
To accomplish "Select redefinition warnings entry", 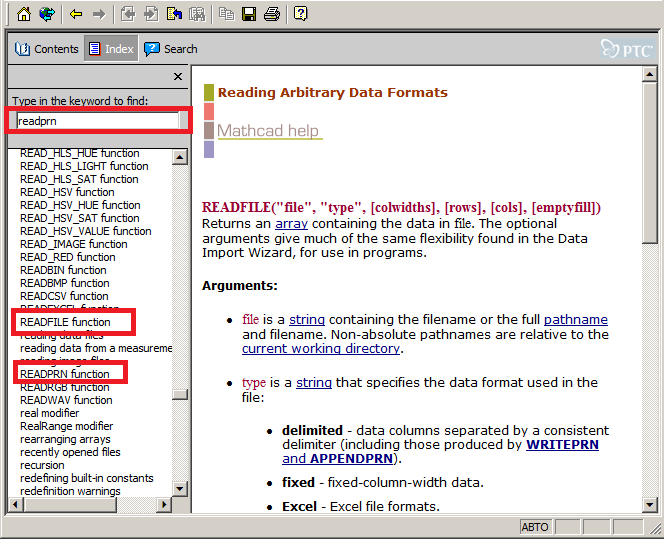I will point(70,491).
